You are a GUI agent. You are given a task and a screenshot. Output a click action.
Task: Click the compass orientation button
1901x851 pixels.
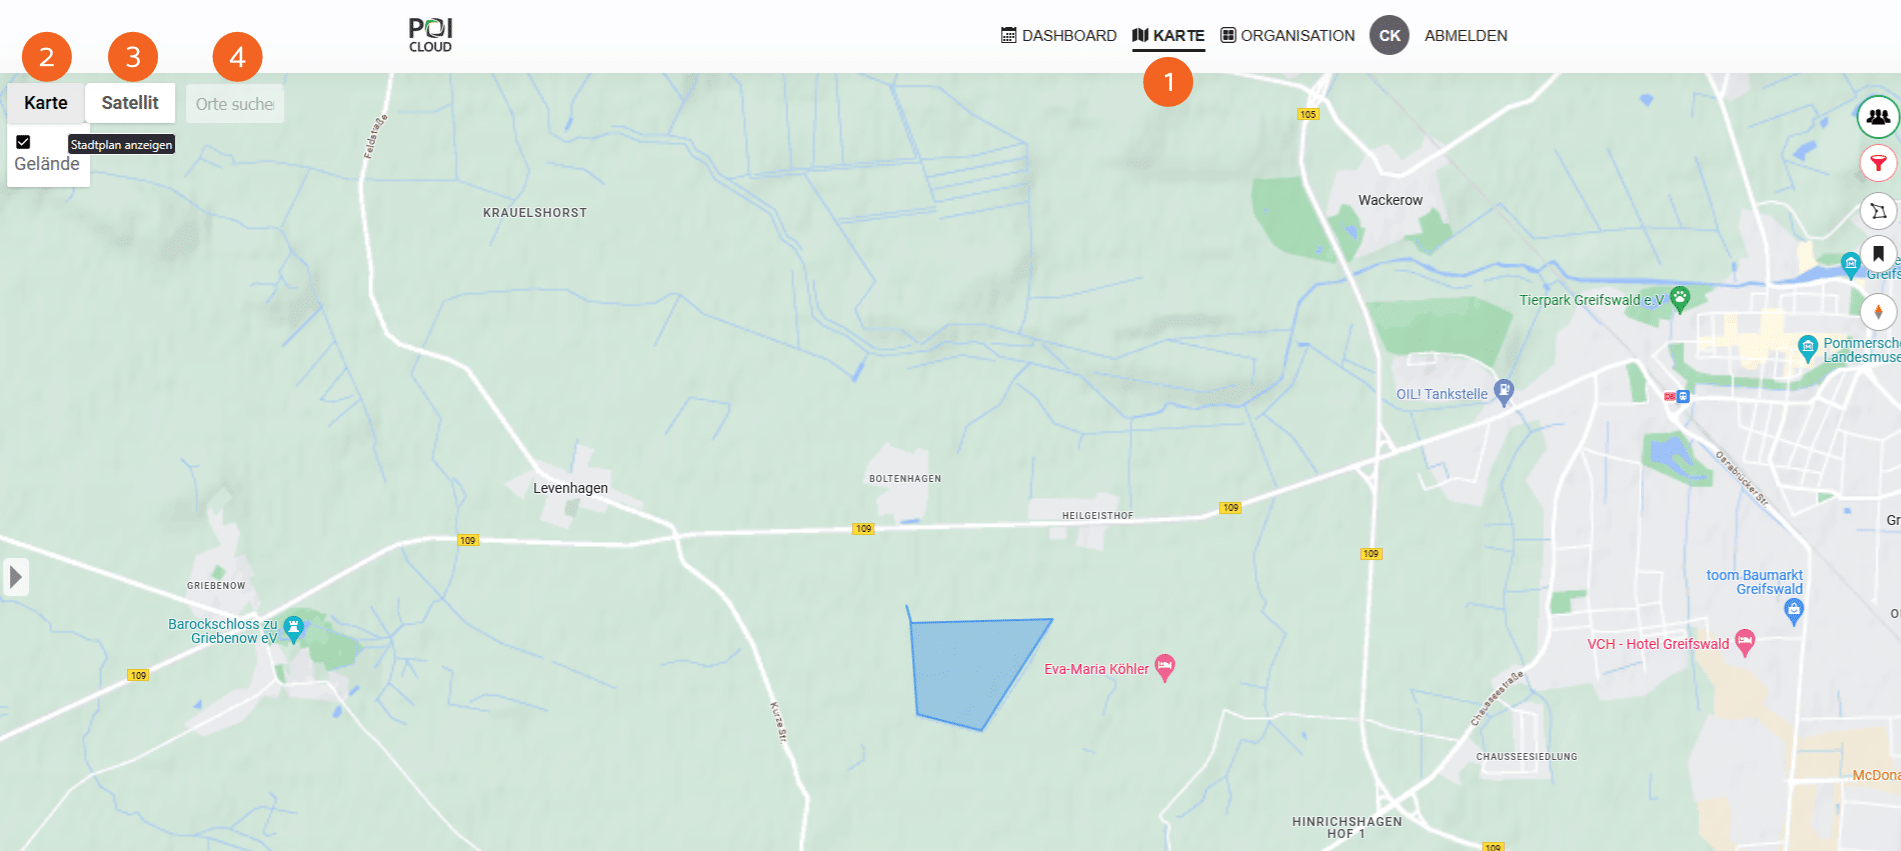1878,311
